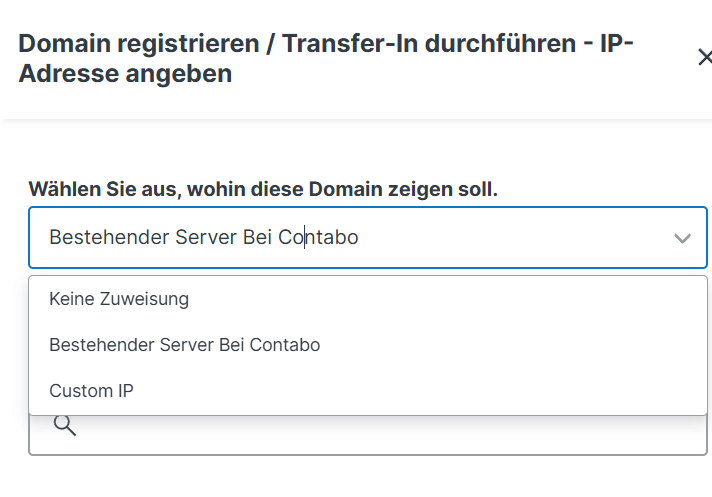The image size is (712, 497).
Task: Click empty space right of 'Keine Zuweisung'
Action: pyautogui.click(x=450, y=298)
